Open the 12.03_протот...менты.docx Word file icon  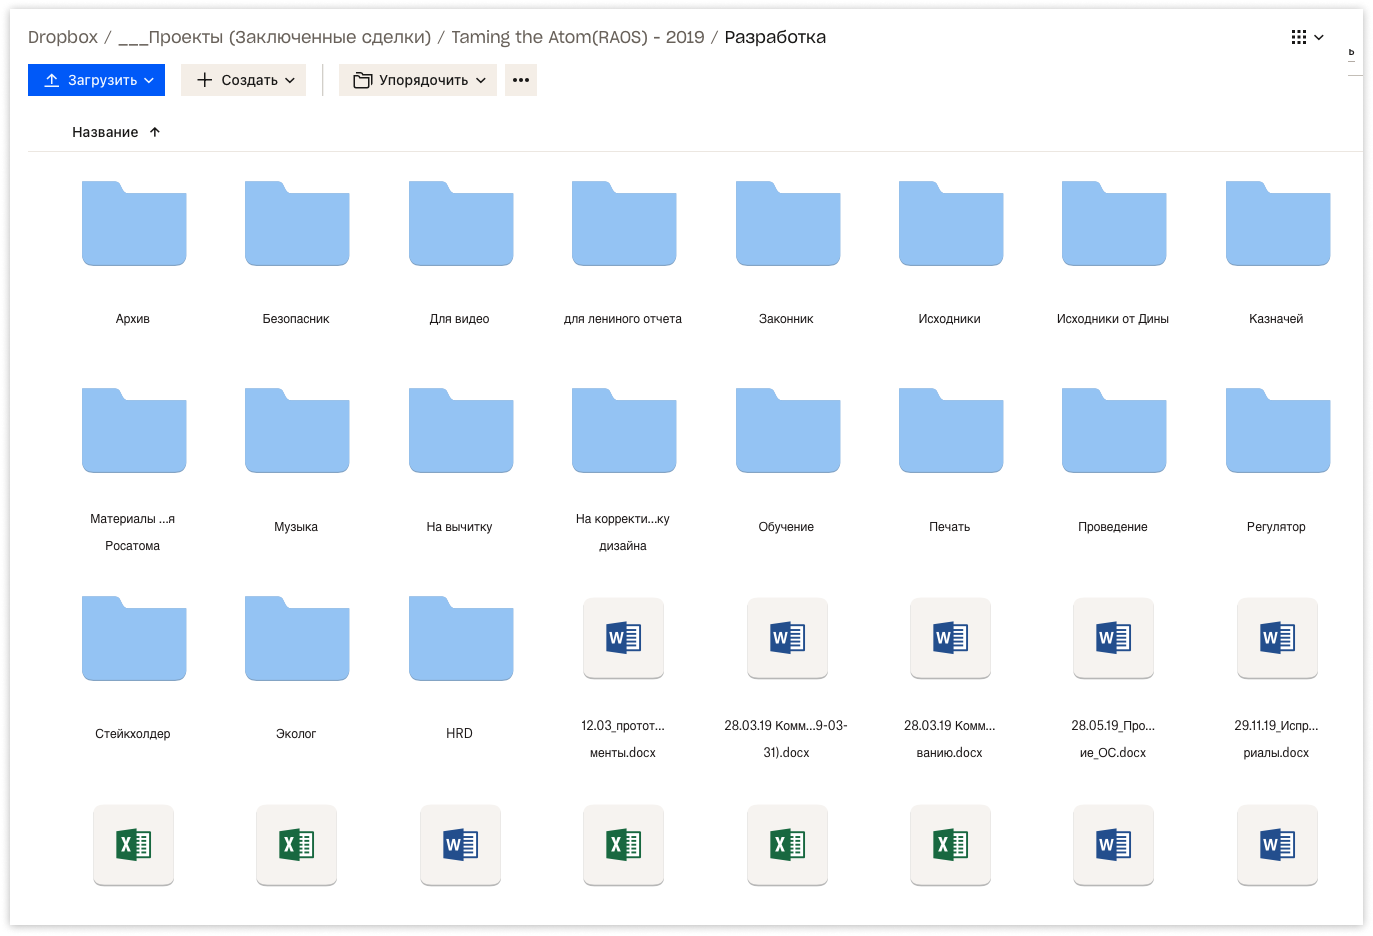point(624,638)
